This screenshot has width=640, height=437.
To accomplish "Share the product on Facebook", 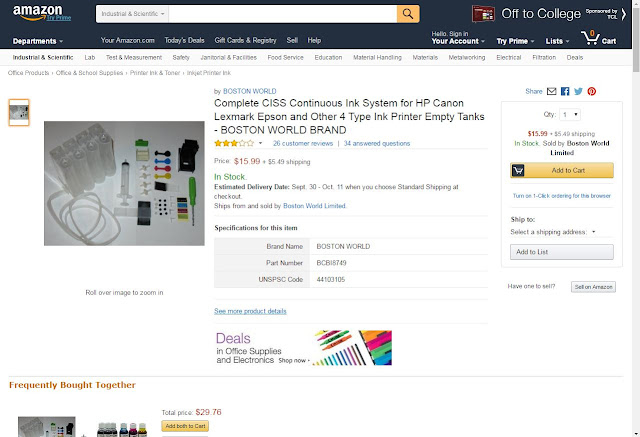I will point(565,91).
